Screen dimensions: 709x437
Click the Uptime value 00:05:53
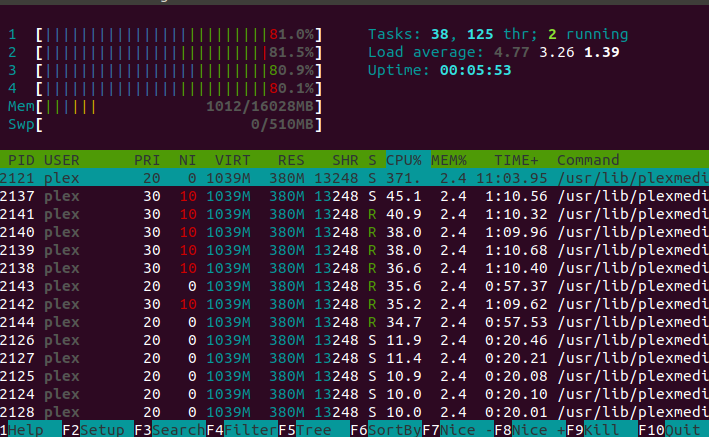click(476, 71)
